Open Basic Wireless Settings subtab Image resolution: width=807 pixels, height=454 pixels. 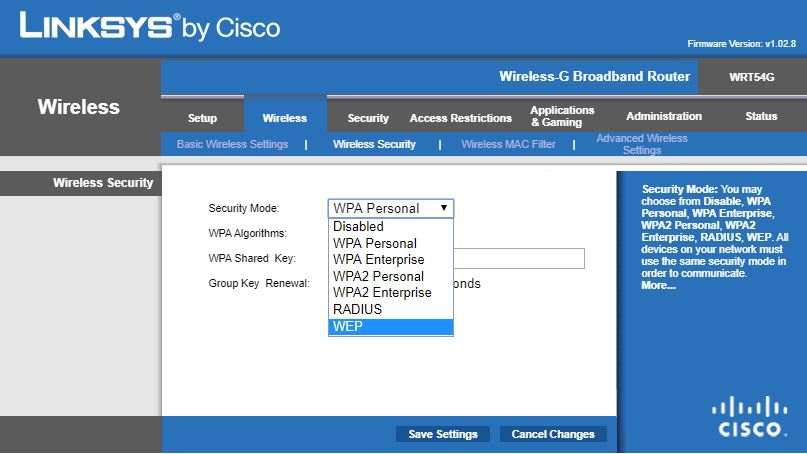point(232,144)
